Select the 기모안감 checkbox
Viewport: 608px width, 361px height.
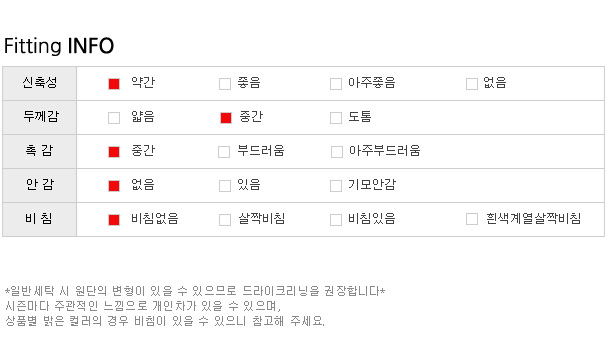[x=336, y=186]
